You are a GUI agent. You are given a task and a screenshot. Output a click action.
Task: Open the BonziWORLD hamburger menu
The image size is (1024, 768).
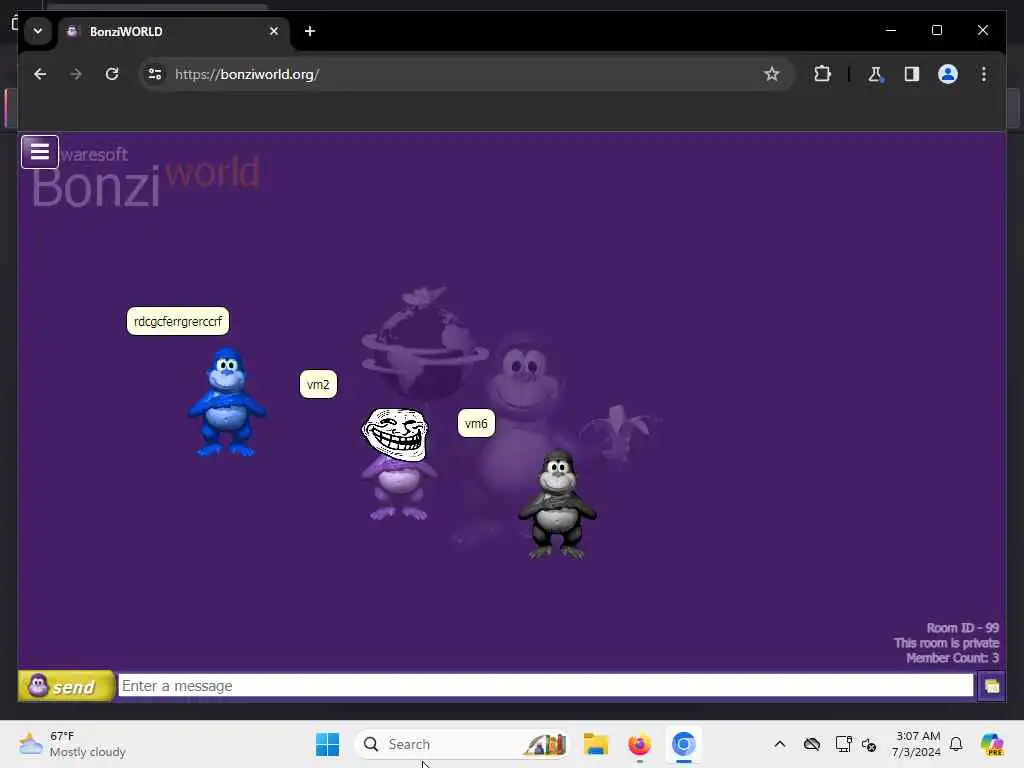click(40, 152)
